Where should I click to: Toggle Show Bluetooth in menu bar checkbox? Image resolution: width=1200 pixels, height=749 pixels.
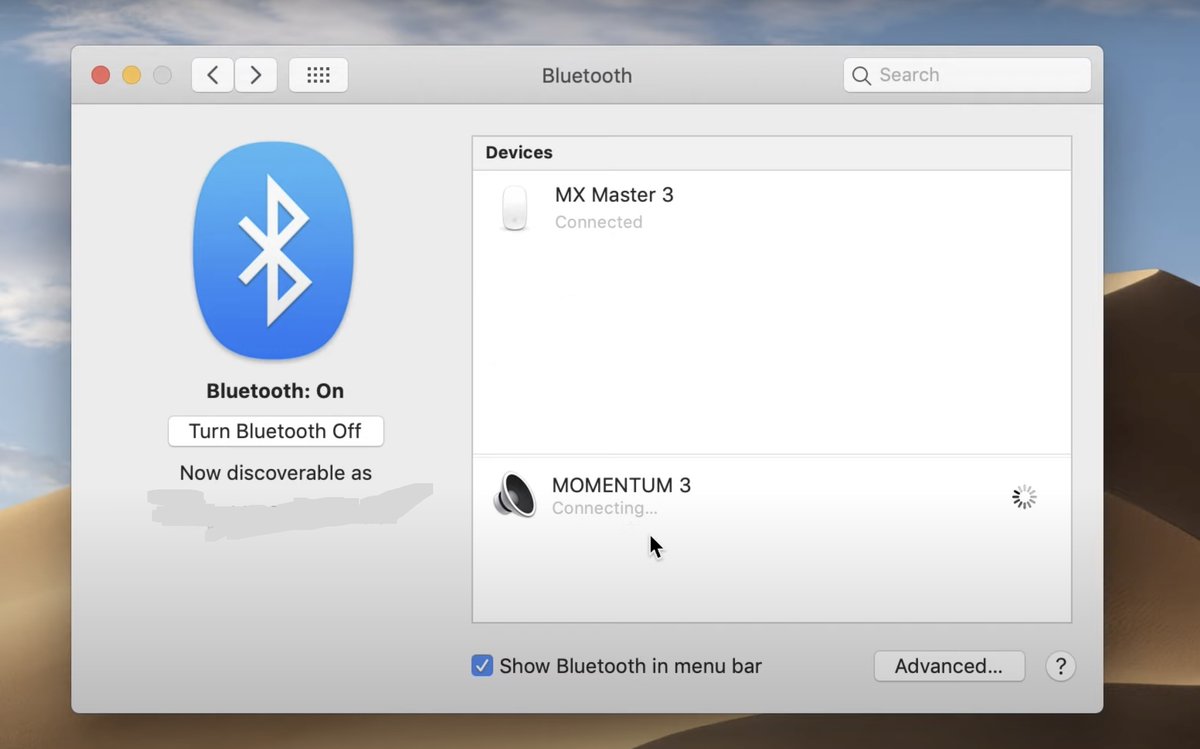coord(482,666)
